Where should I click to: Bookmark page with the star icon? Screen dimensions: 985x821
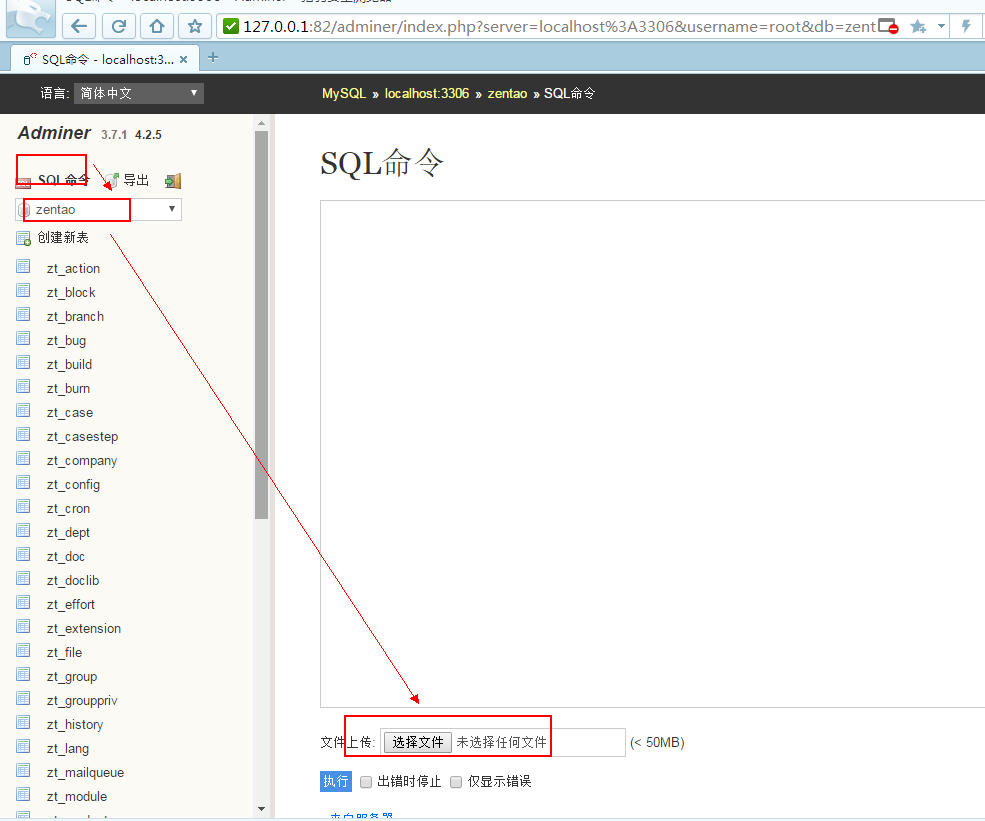pos(195,26)
